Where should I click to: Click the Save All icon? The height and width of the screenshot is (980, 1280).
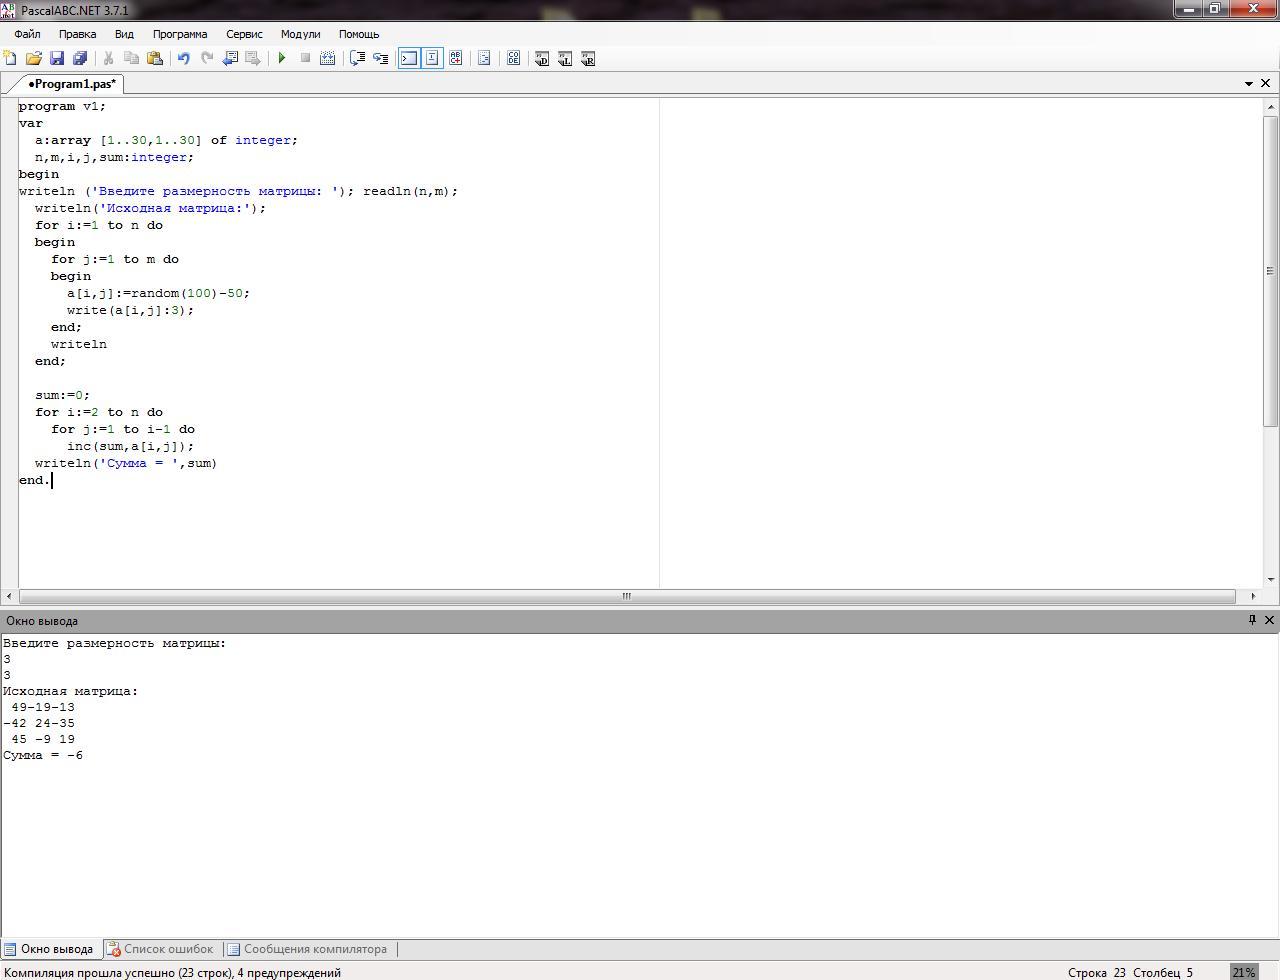(x=80, y=58)
